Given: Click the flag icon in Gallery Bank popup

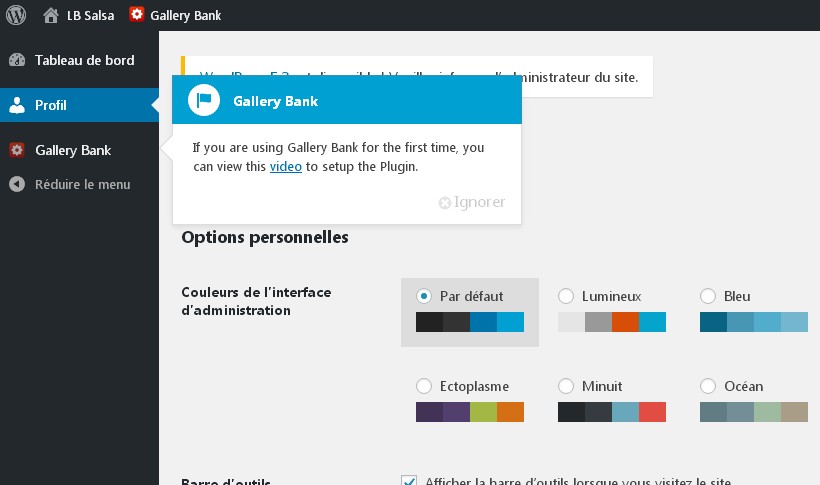Looking at the screenshot, I should (x=203, y=100).
